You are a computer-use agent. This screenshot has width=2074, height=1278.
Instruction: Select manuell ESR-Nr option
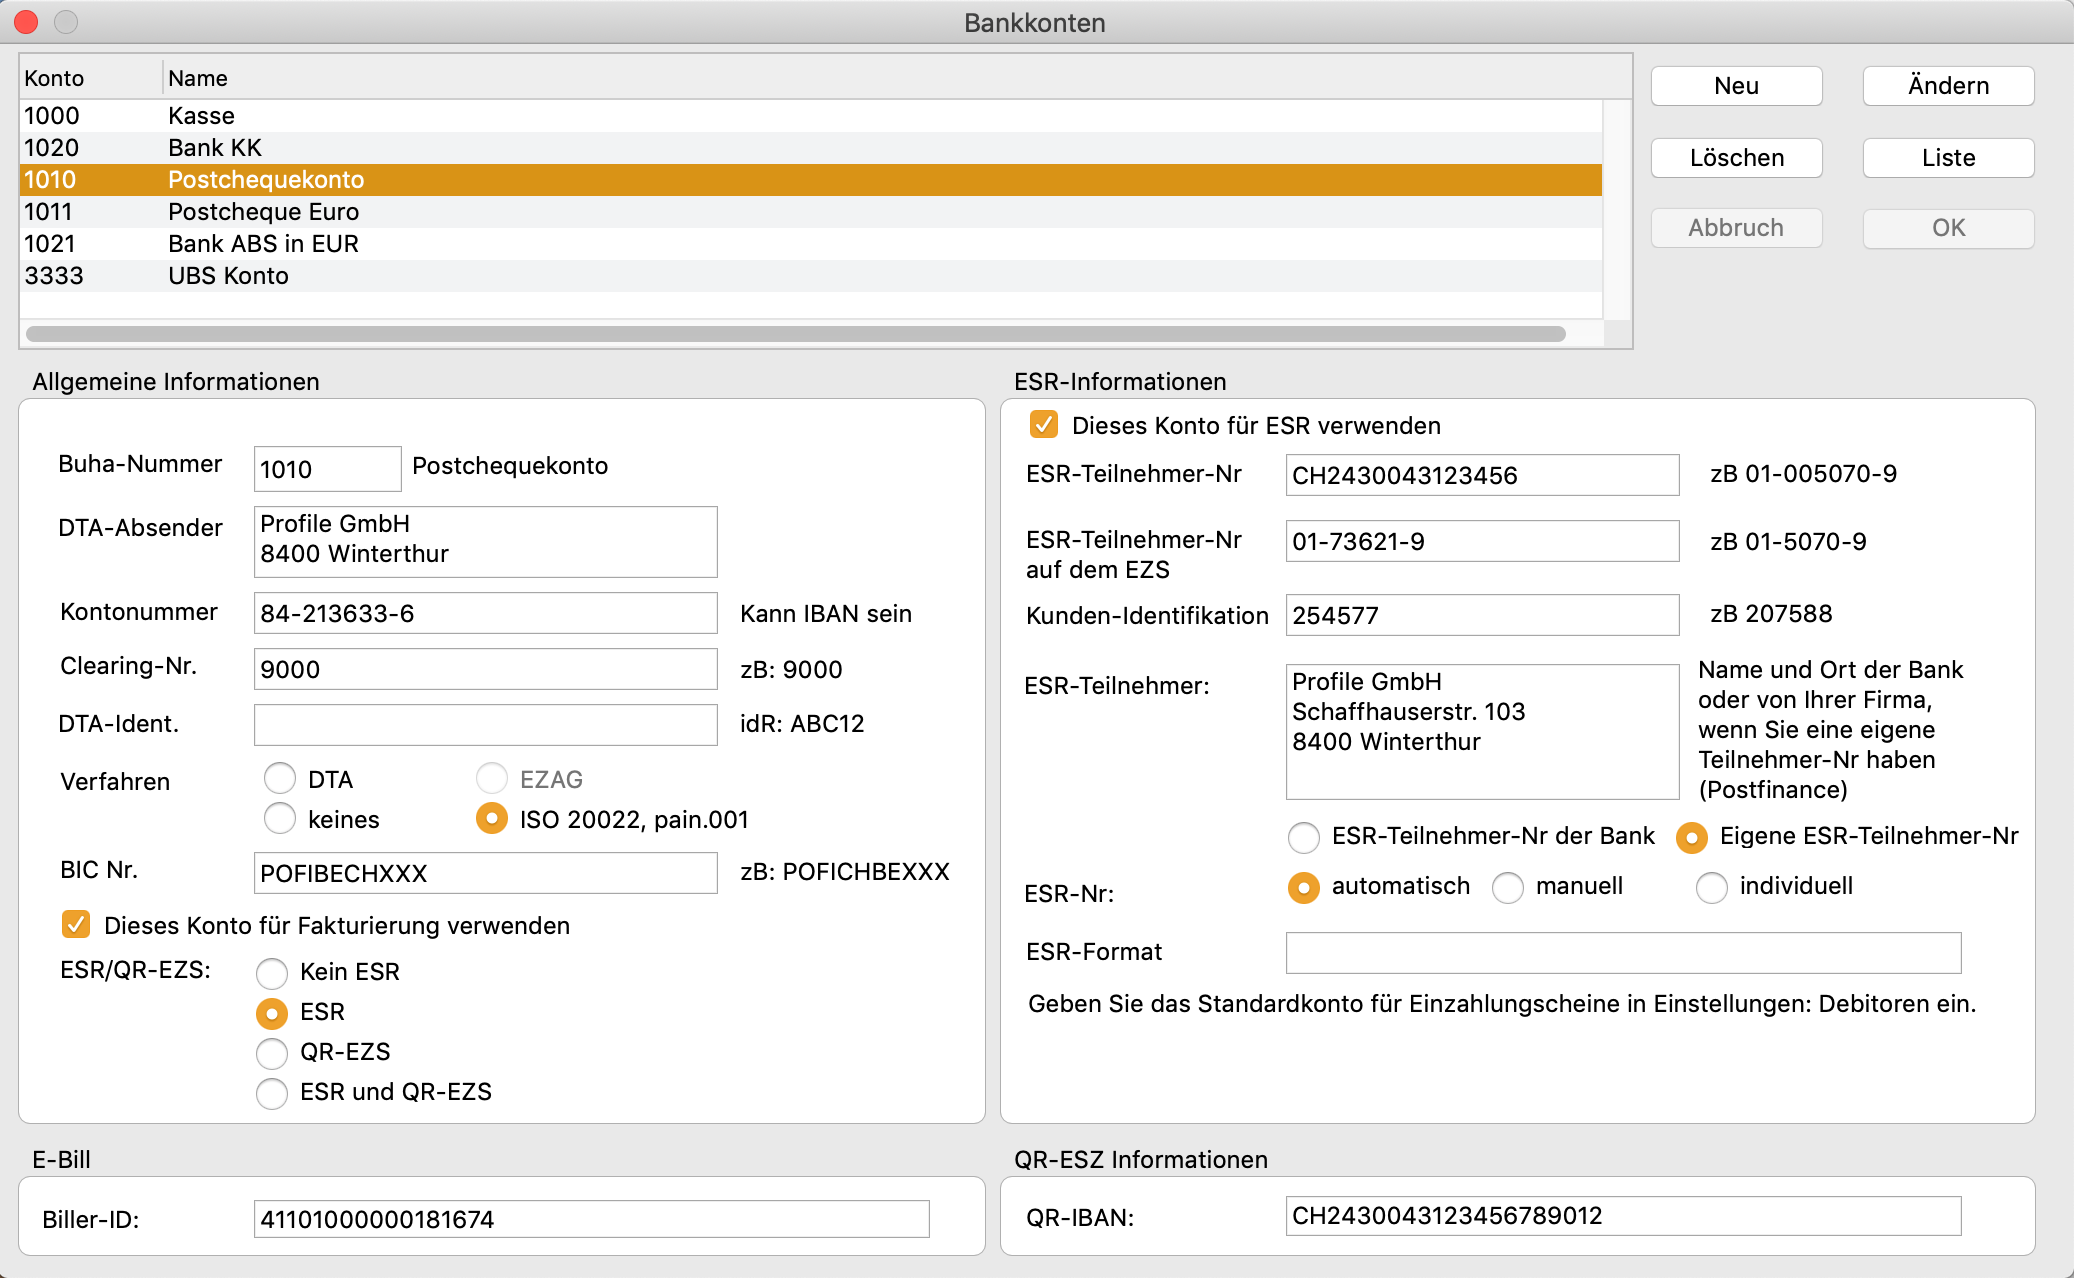point(1508,887)
